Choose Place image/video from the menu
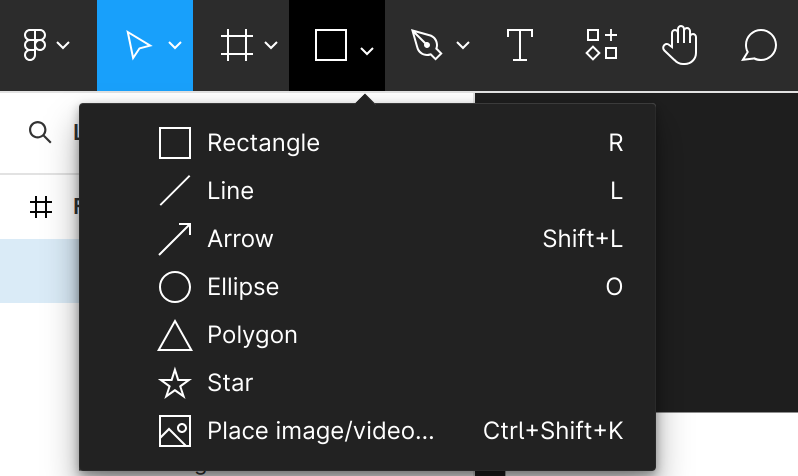 click(x=367, y=431)
